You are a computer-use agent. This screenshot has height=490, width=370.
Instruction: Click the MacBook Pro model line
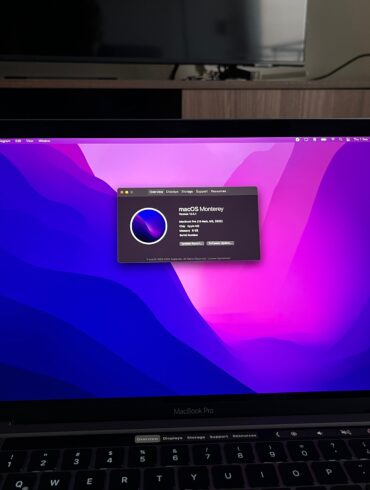[x=201, y=221]
